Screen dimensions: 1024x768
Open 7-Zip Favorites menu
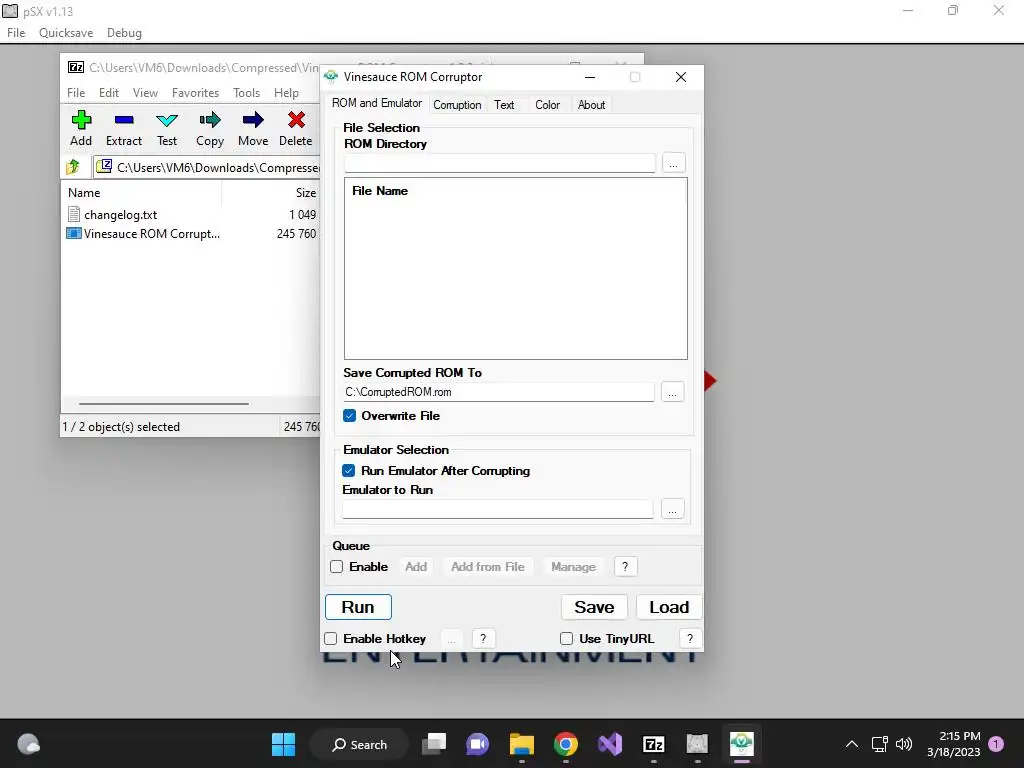tap(195, 93)
